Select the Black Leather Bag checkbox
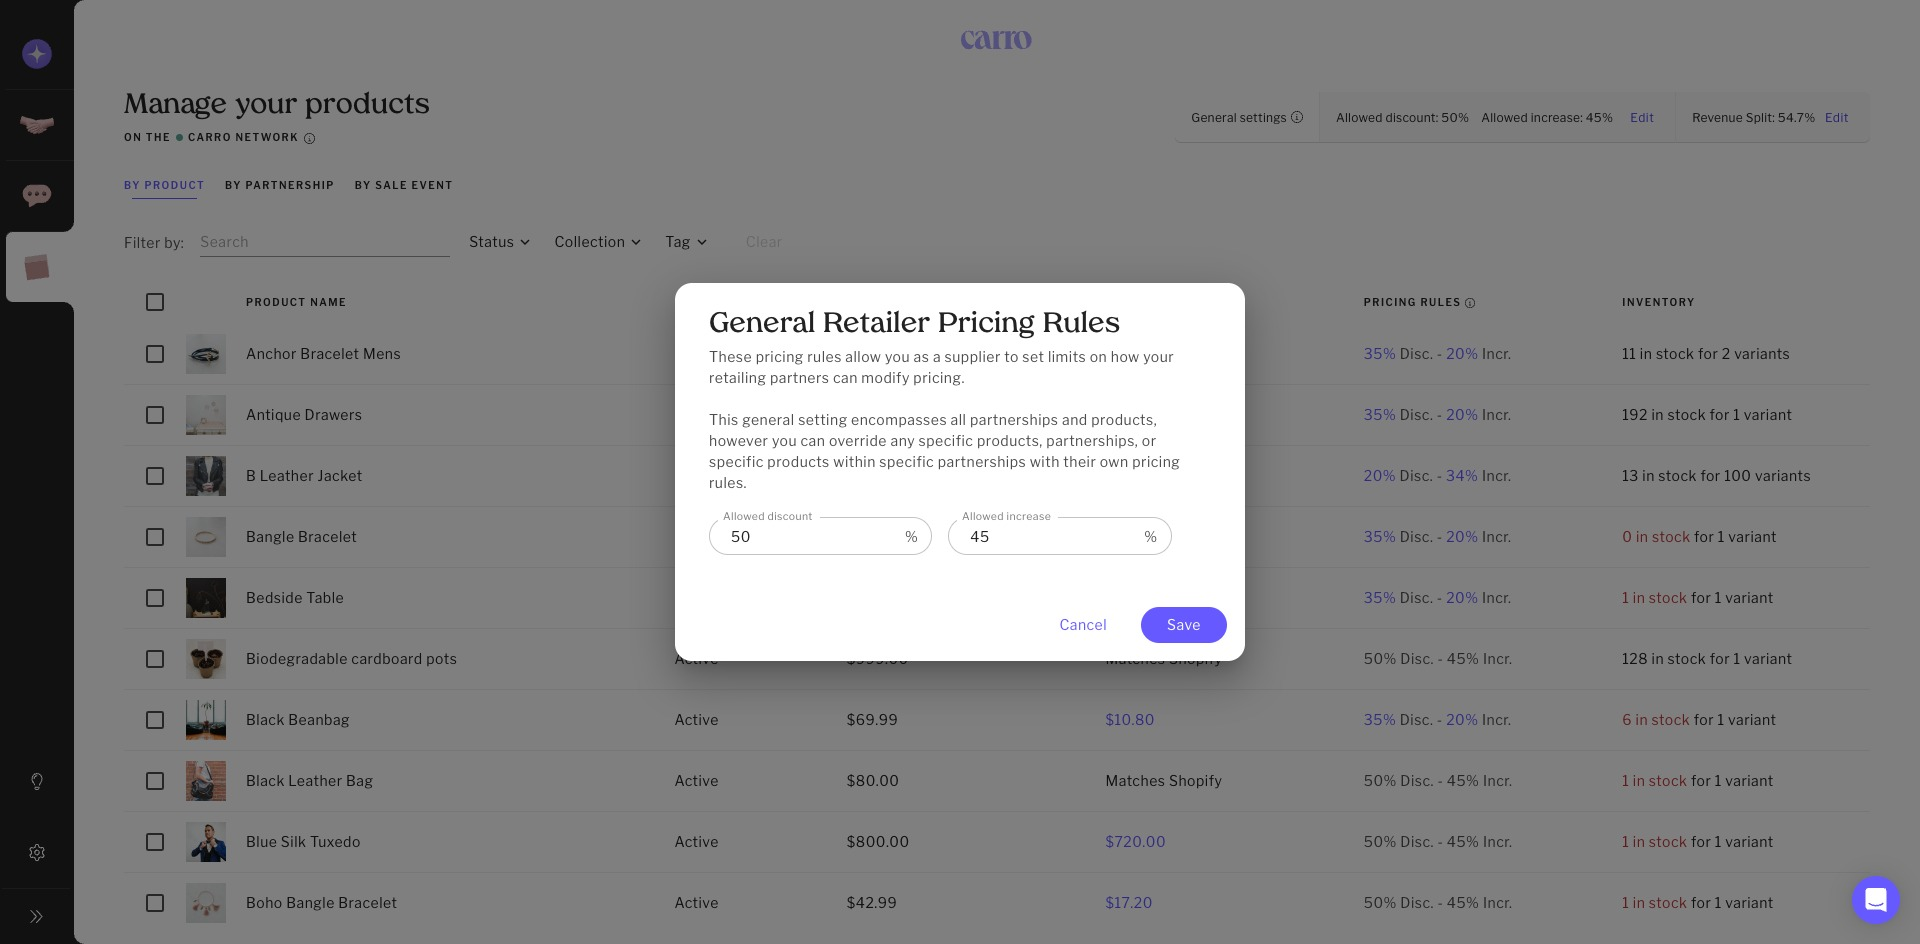The height and width of the screenshot is (944, 1920). [x=155, y=781]
